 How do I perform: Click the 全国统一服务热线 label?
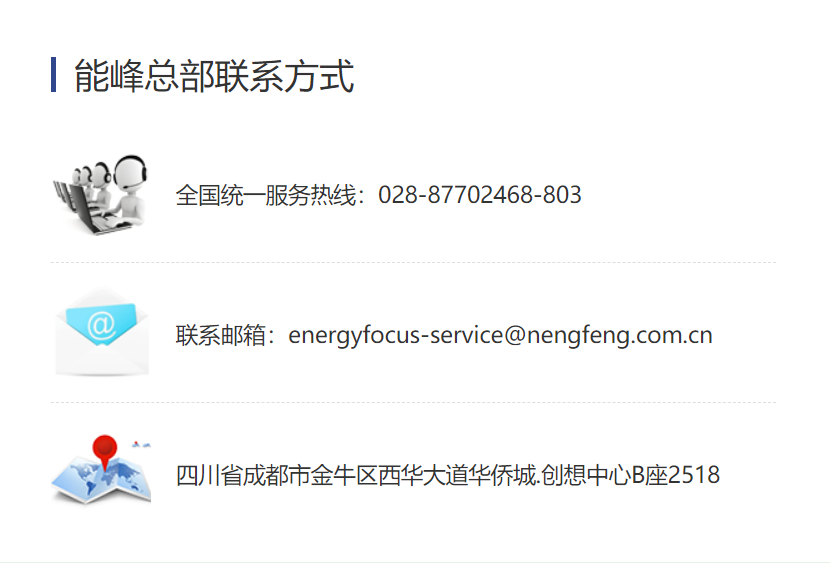(266, 195)
